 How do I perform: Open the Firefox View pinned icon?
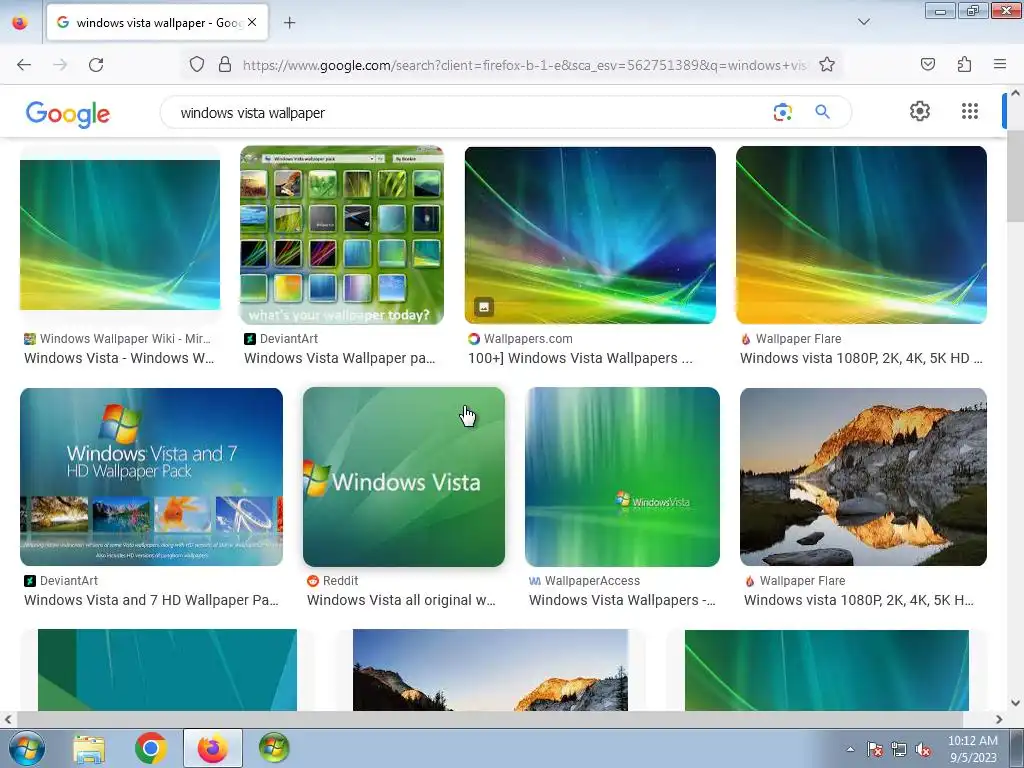point(20,23)
